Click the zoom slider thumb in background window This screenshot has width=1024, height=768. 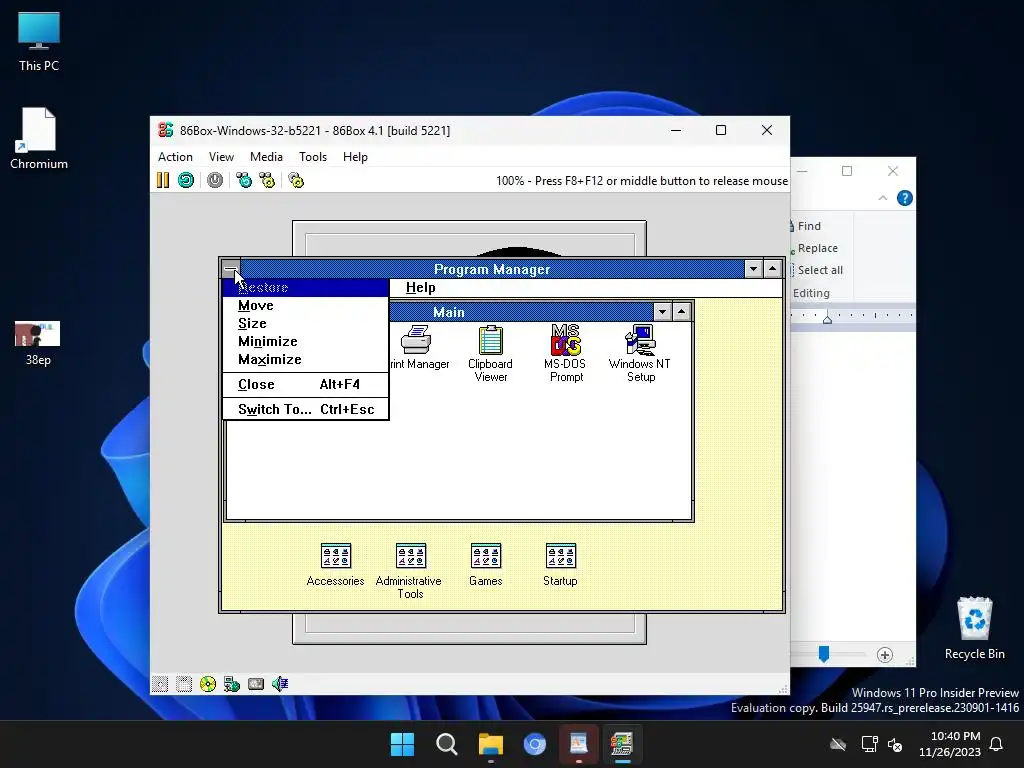(824, 654)
